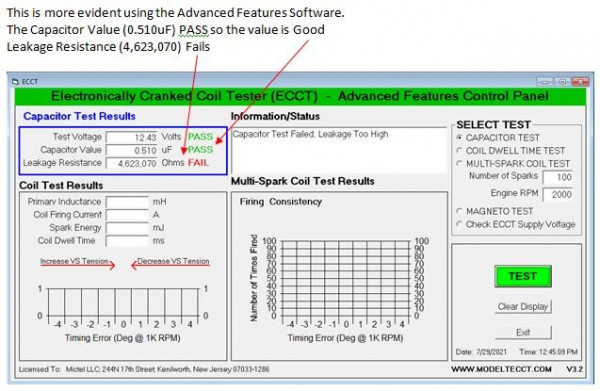Image resolution: width=600 pixels, height=391 pixels.
Task: Click the green TEST button
Action: 523,276
